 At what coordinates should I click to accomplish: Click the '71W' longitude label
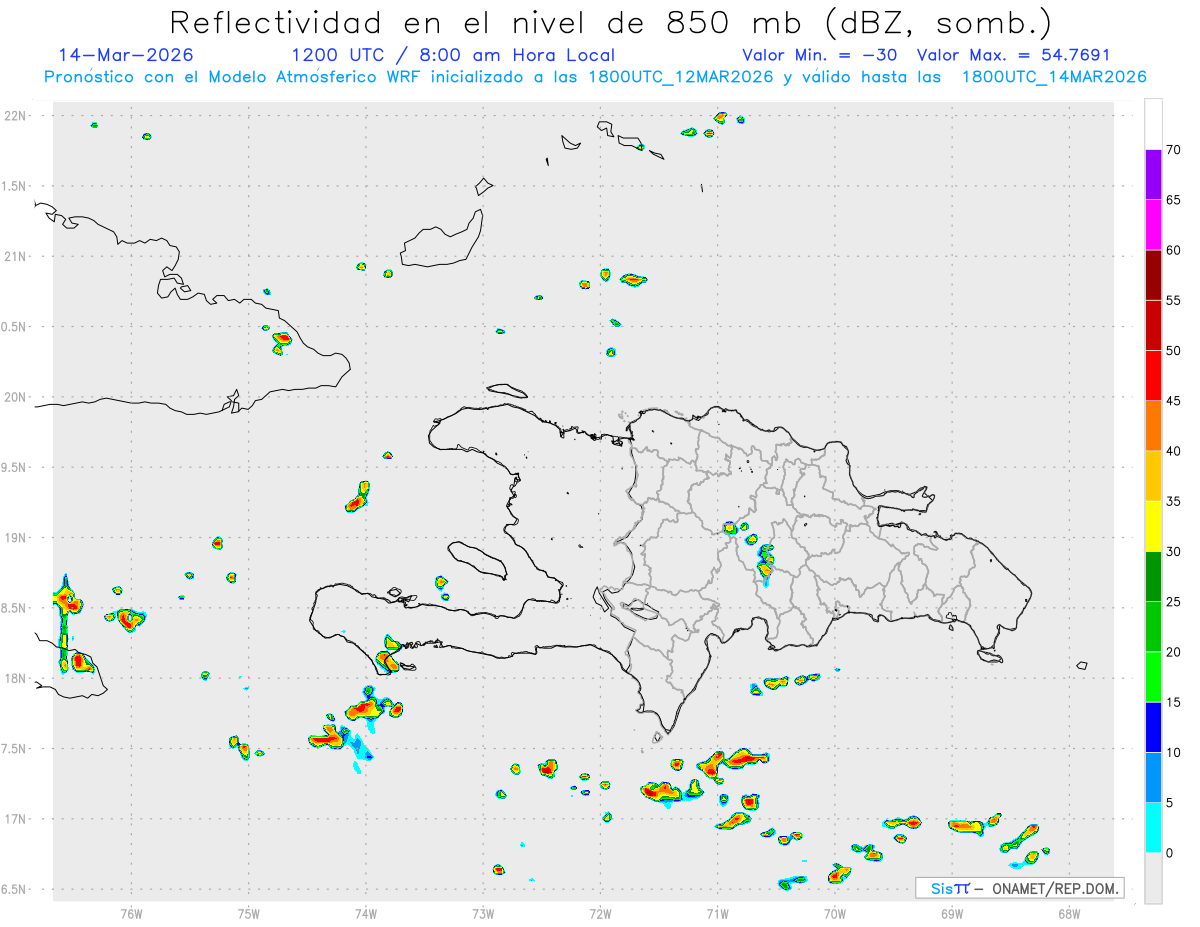pos(717,914)
